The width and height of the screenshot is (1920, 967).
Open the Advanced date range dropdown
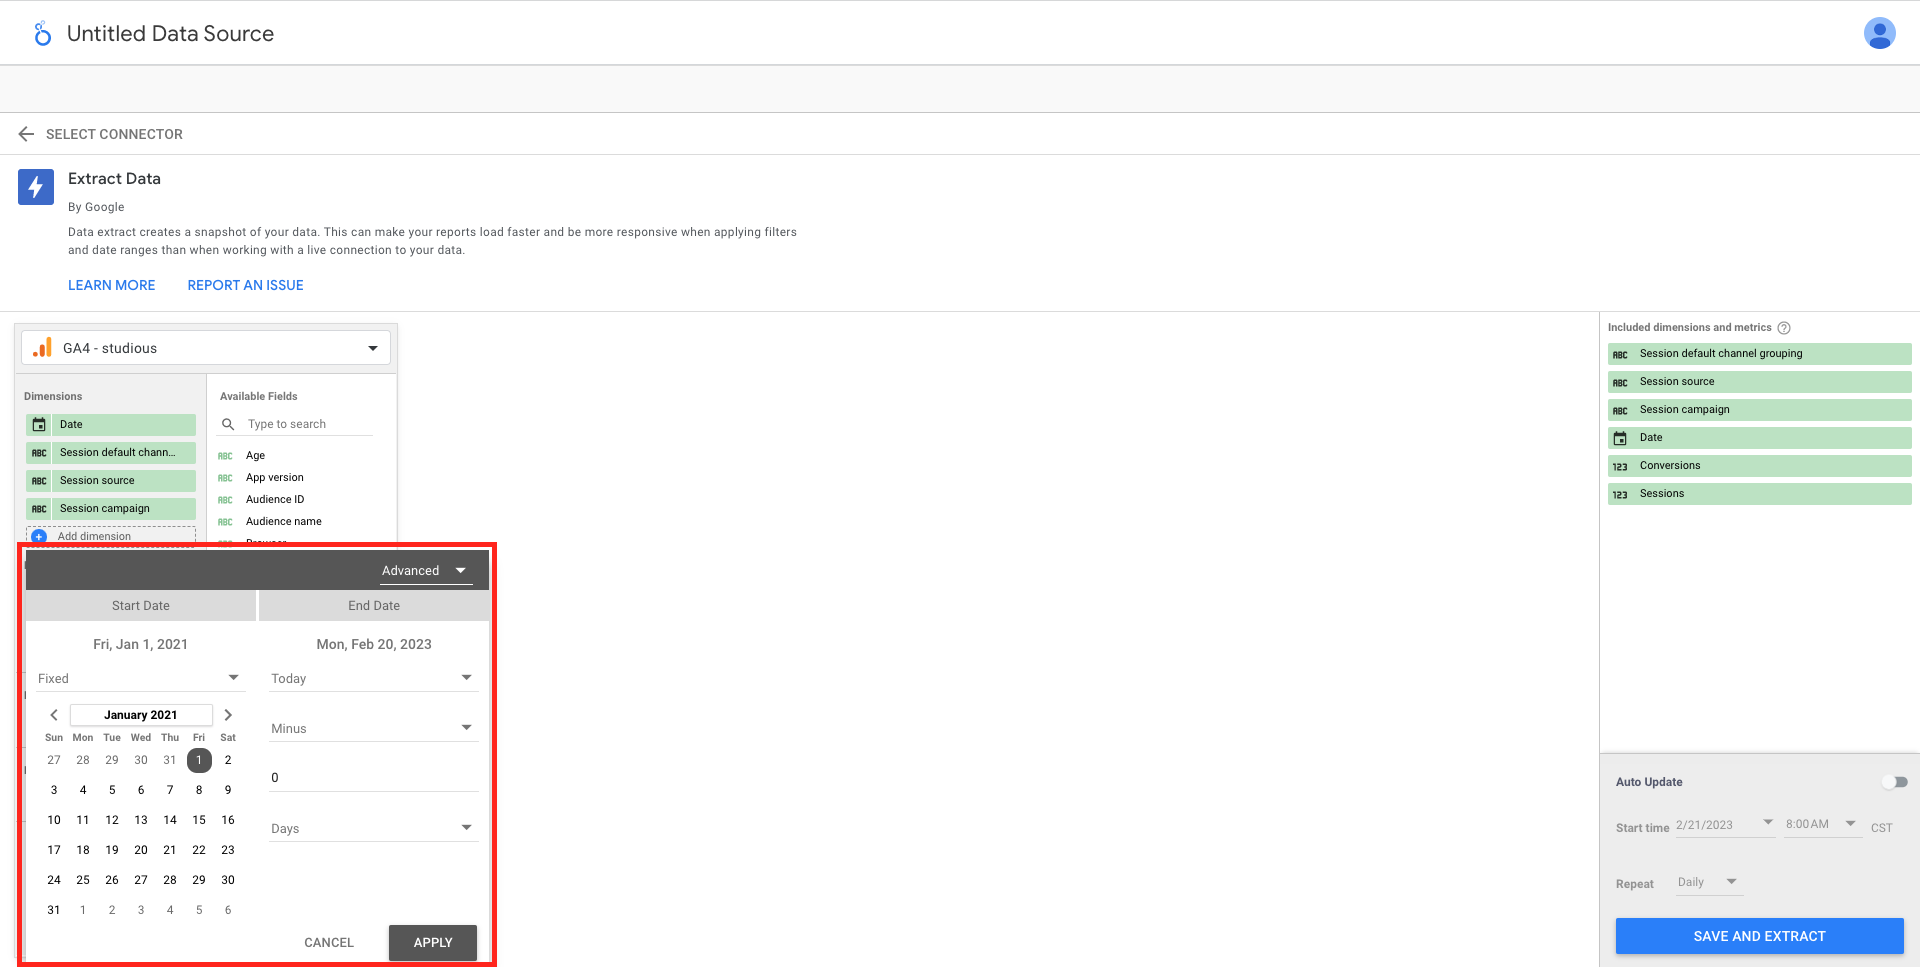pos(425,571)
